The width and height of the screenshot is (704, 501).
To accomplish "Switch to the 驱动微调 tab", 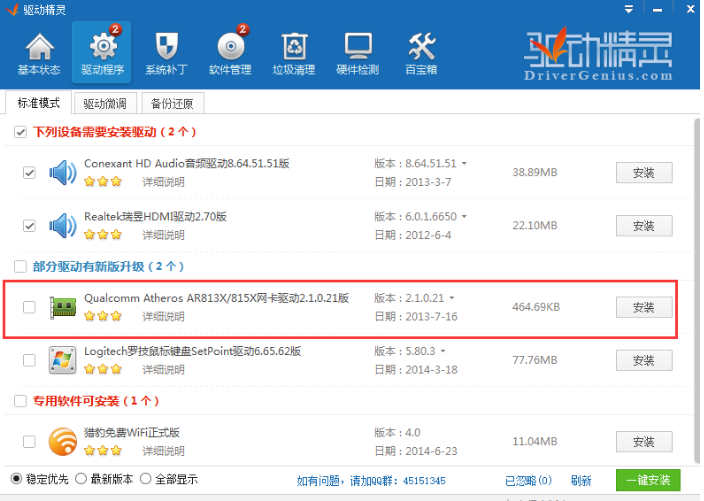I will tap(105, 104).
